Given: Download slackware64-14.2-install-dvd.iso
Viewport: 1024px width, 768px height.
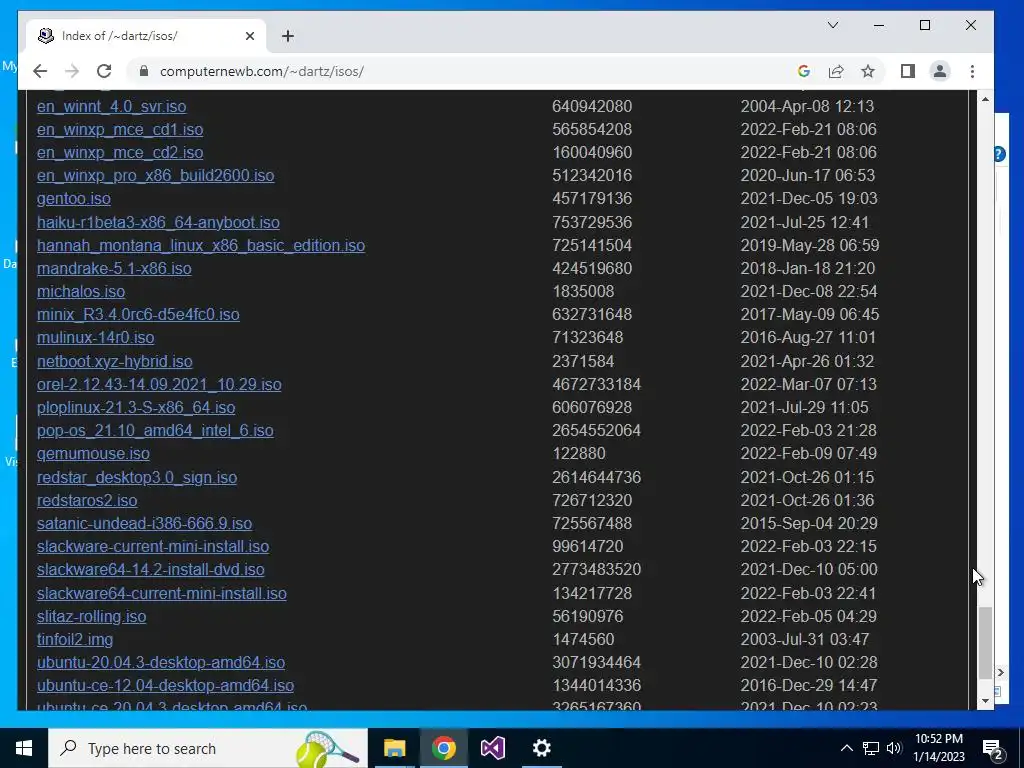Looking at the screenshot, I should point(151,569).
